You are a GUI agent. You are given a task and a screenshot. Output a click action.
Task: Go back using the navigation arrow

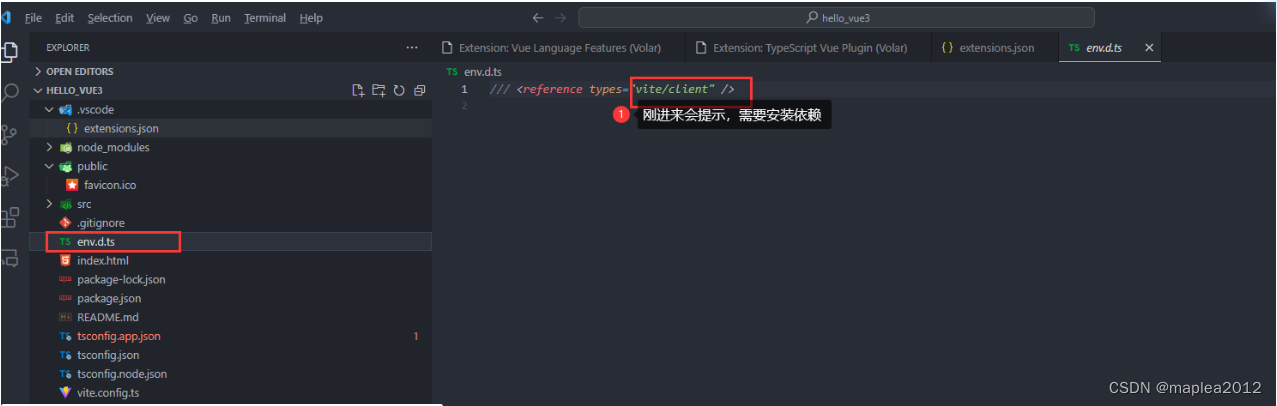tap(538, 18)
